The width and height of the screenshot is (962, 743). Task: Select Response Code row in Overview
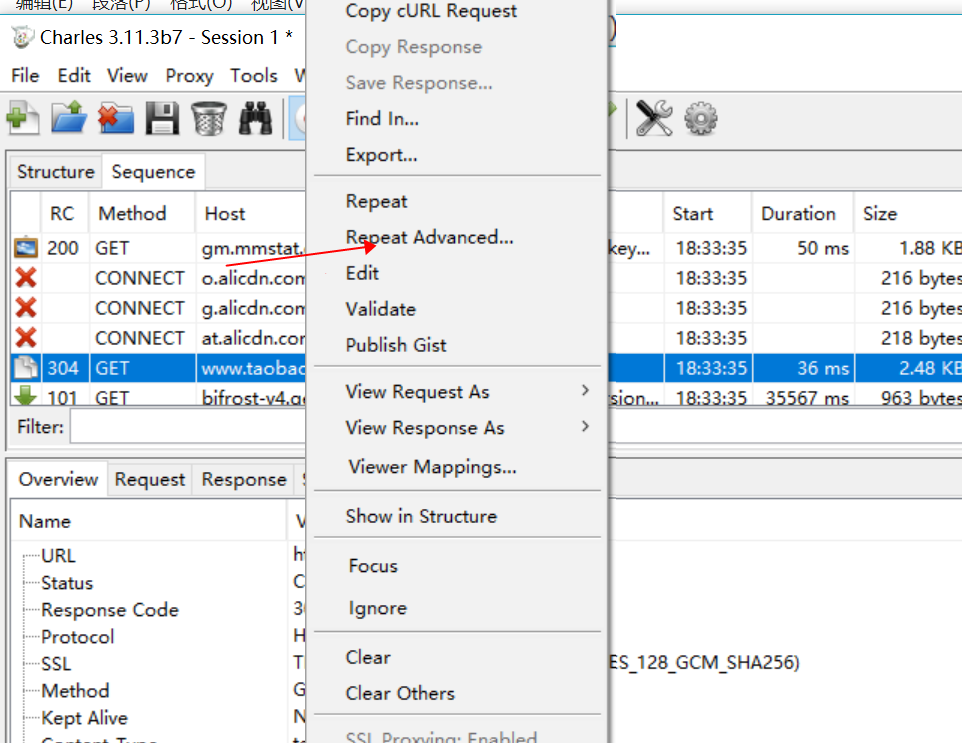110,610
